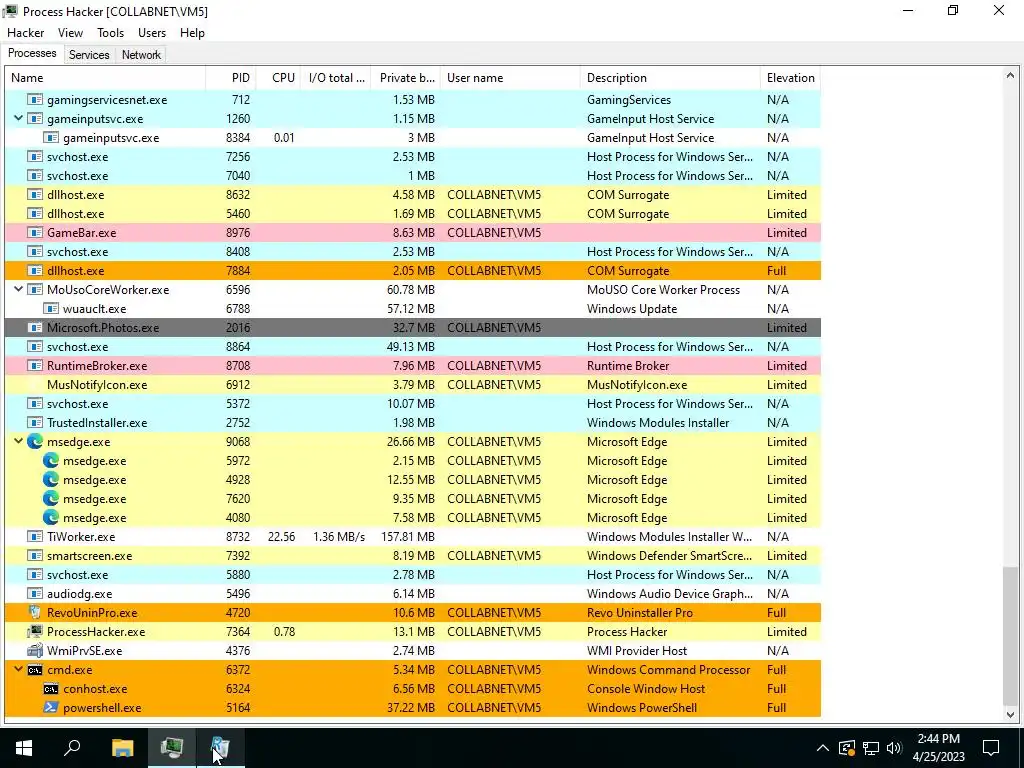
Task: Open the Help menu
Action: coord(192,33)
